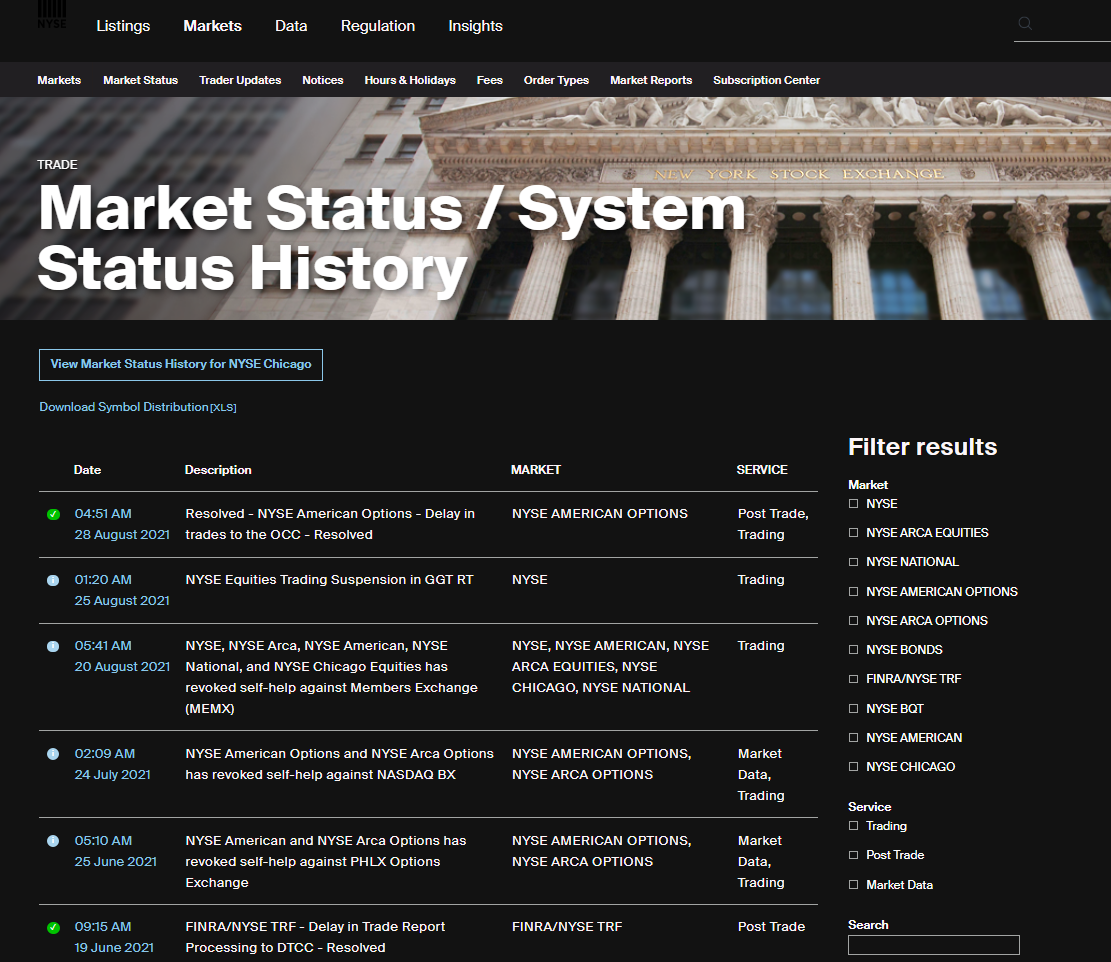Screen dimensions: 1111x962
Task: Click 'Delay in Trade Report Processing to DTCC' description
Action: pos(315,937)
